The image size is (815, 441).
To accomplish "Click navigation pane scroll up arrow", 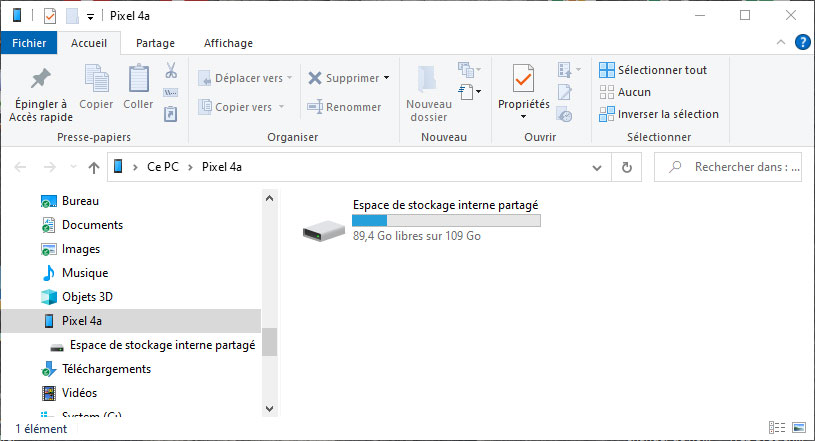I will [x=269, y=199].
